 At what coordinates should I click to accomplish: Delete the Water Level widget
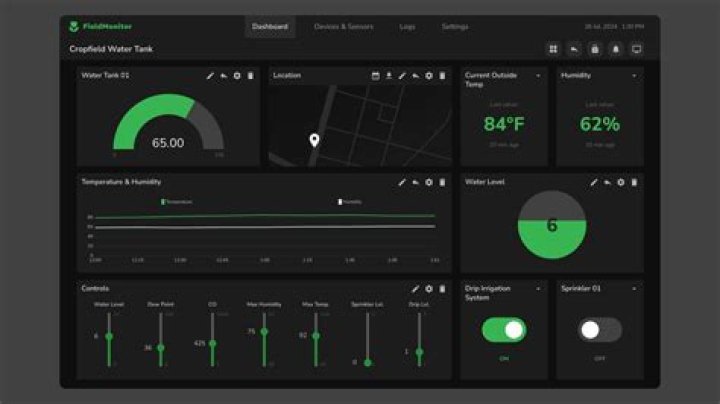point(634,182)
